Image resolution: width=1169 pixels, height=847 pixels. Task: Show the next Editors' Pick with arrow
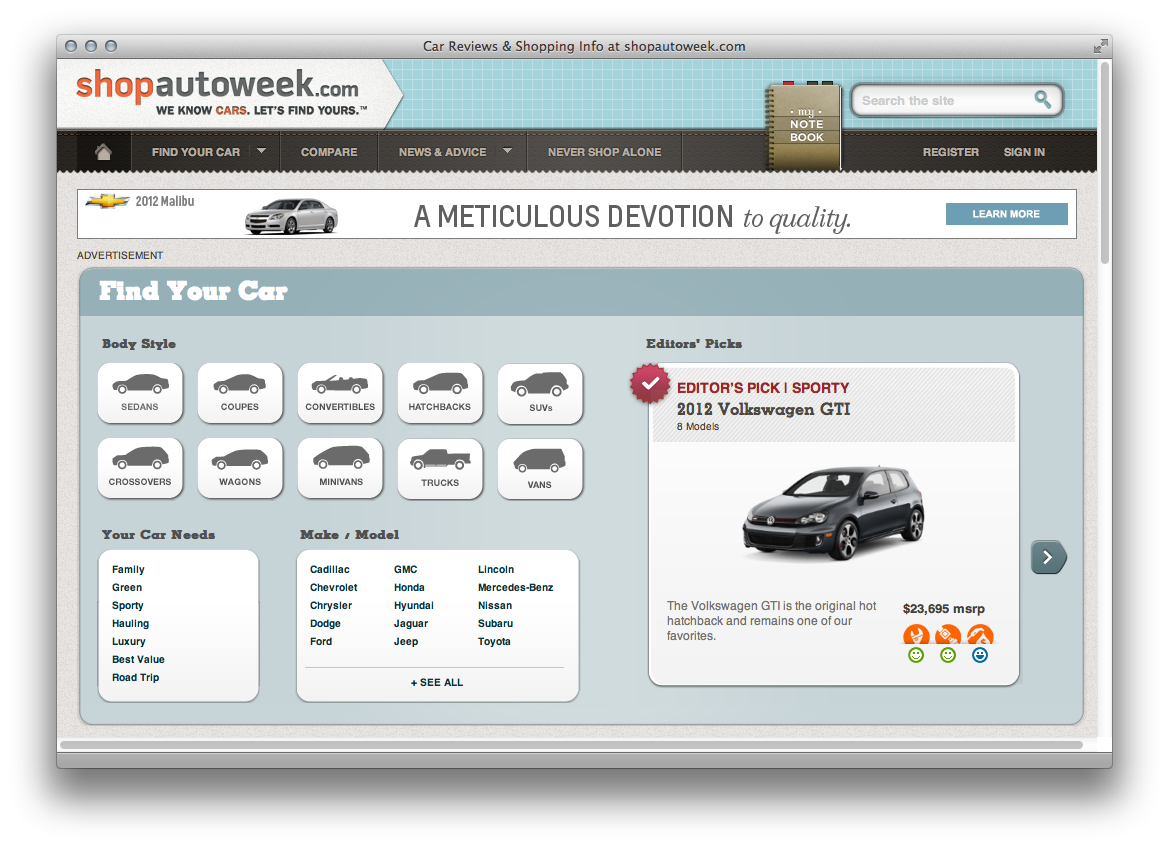1048,557
